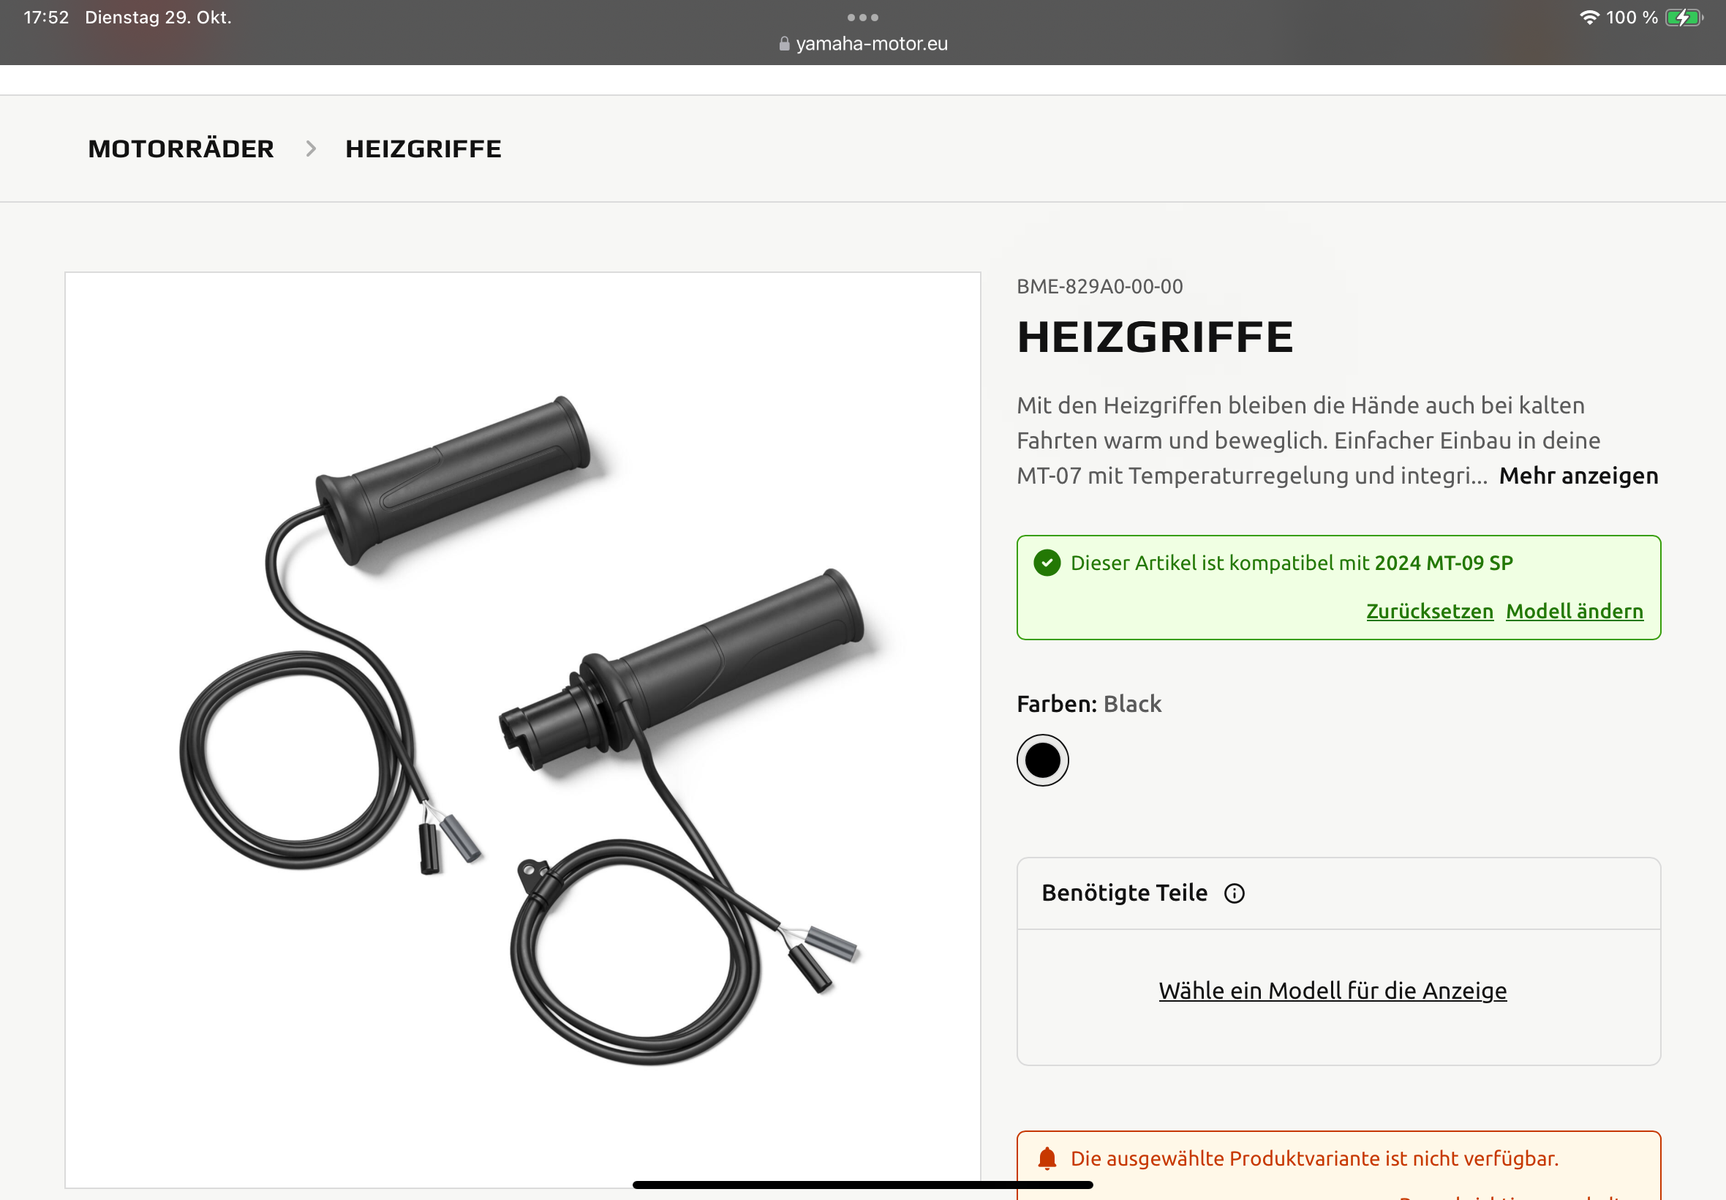
Task: Click the Modell ändern link
Action: pyautogui.click(x=1574, y=611)
